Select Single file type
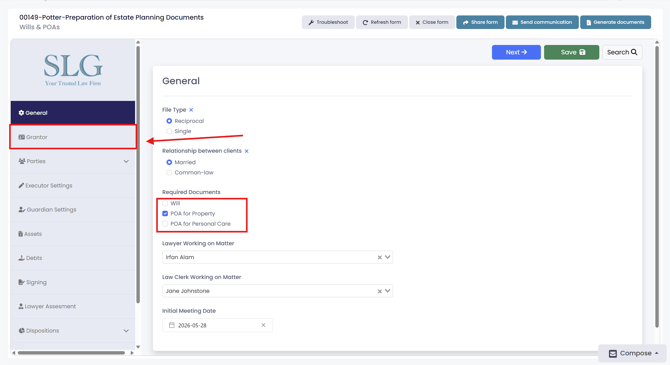The width and height of the screenshot is (670, 365). 169,131
